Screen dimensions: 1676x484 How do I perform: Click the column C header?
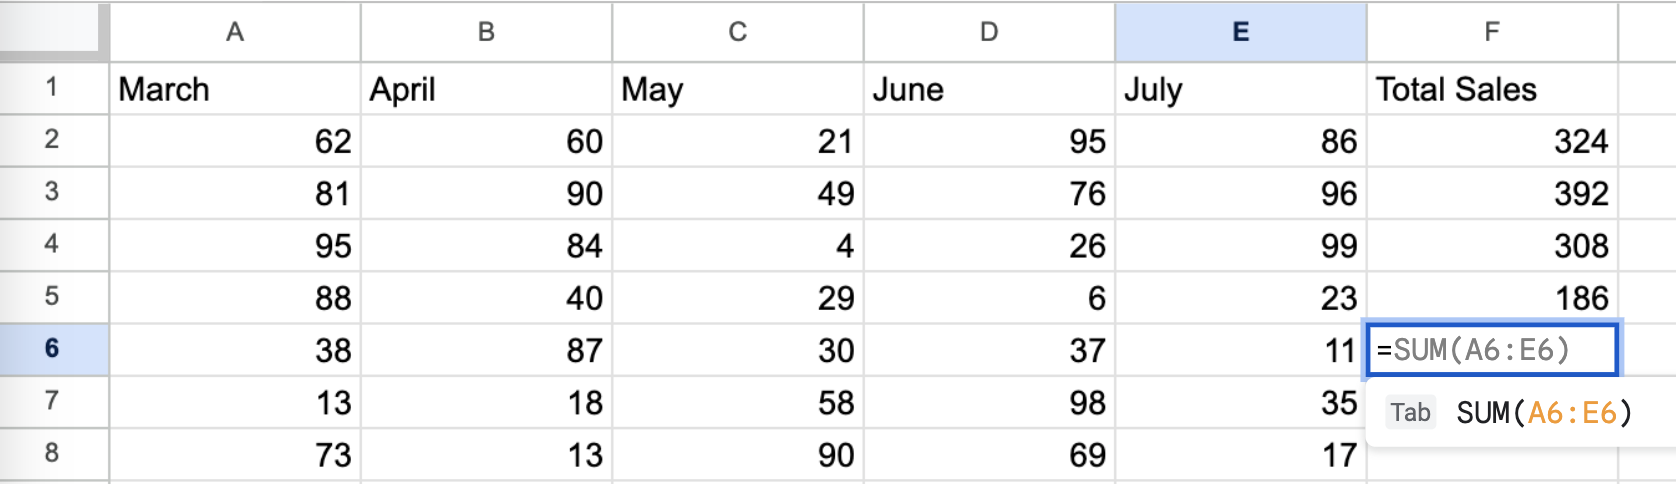point(738,32)
